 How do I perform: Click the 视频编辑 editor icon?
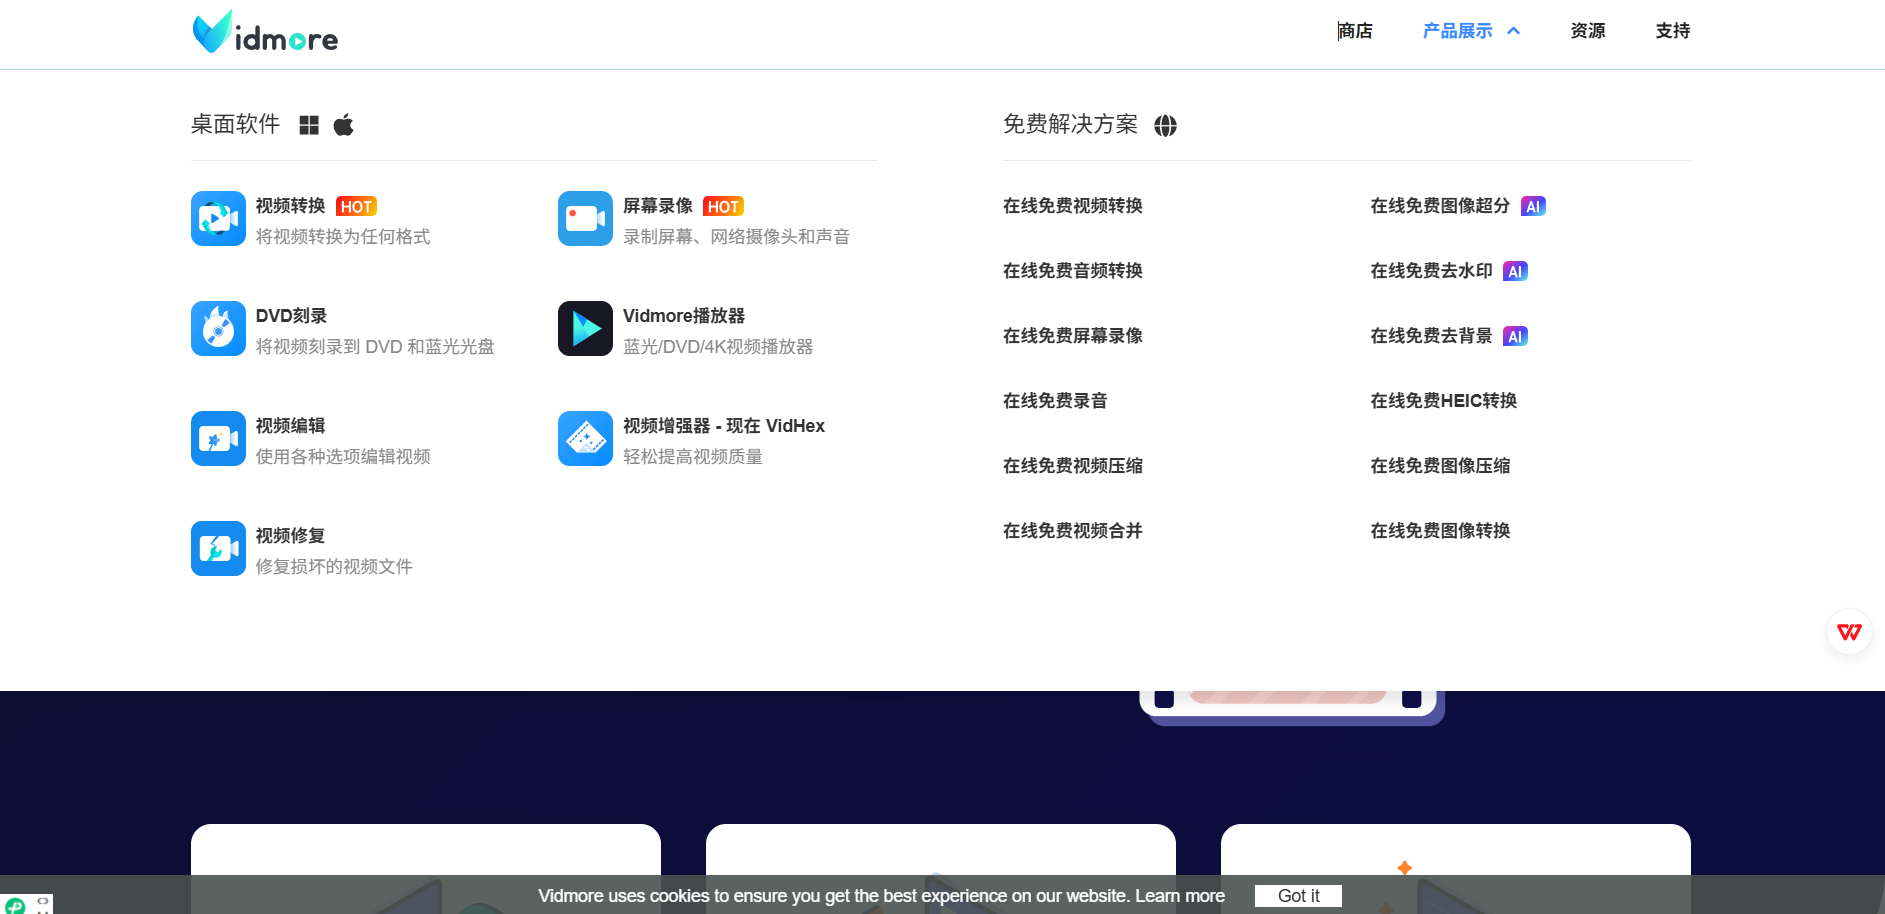pos(218,438)
